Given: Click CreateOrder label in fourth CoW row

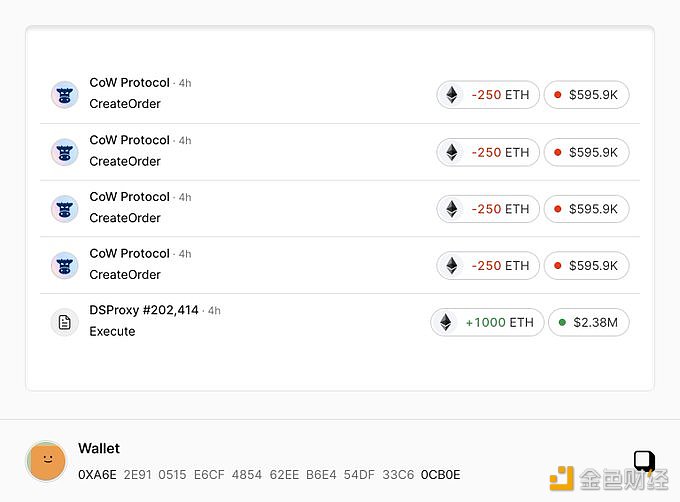Looking at the screenshot, I should pyautogui.click(x=125, y=274).
